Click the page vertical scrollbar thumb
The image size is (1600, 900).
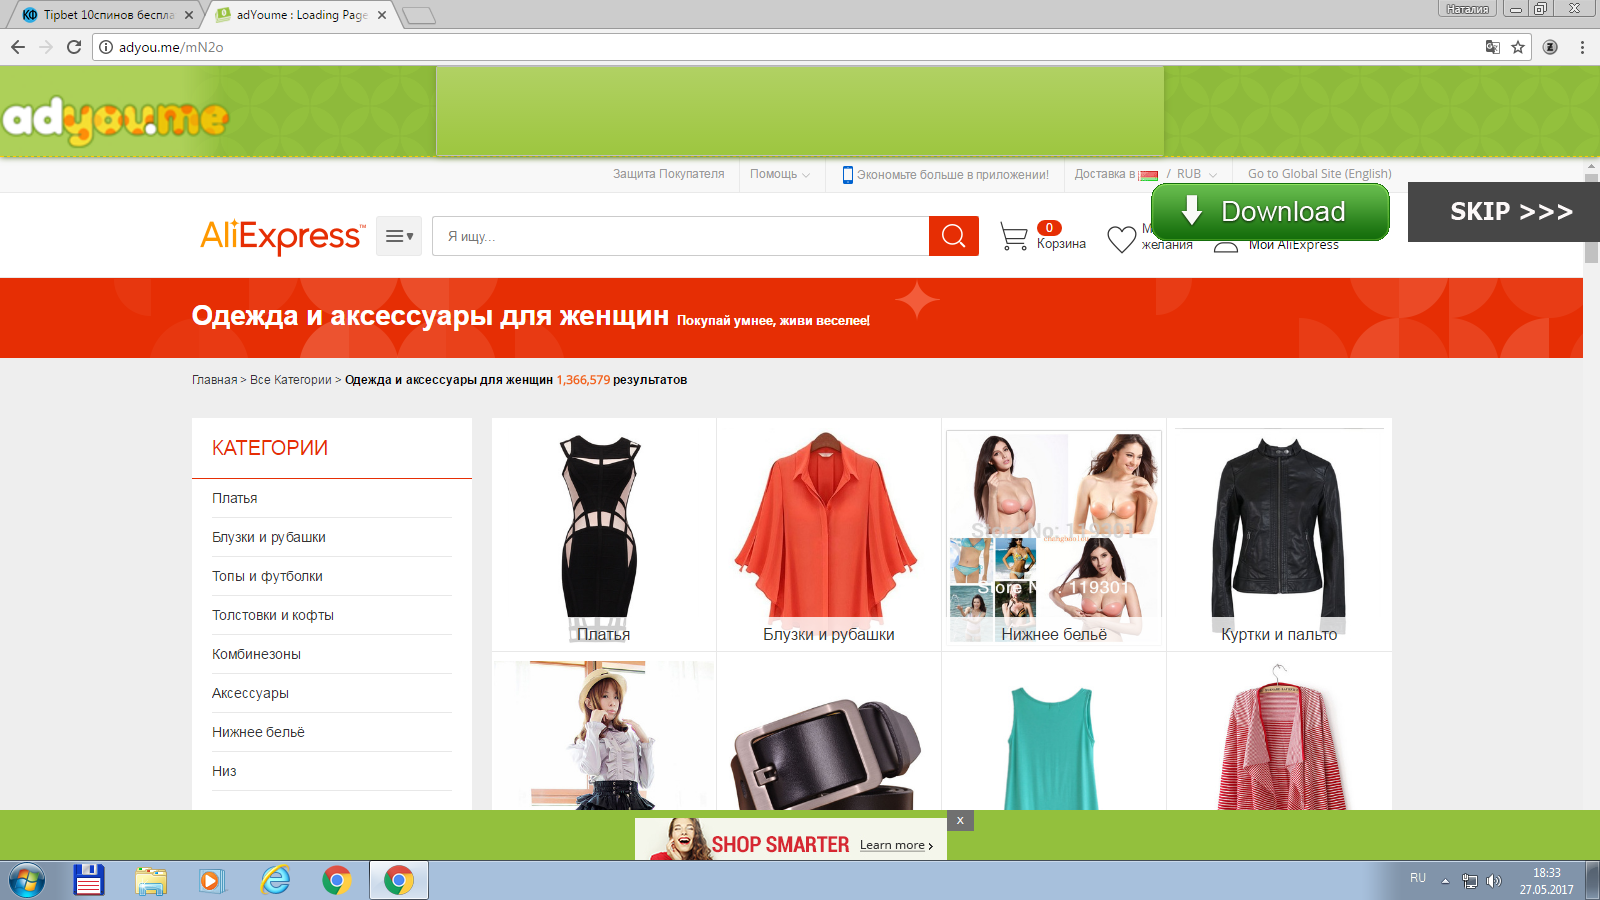1591,218
